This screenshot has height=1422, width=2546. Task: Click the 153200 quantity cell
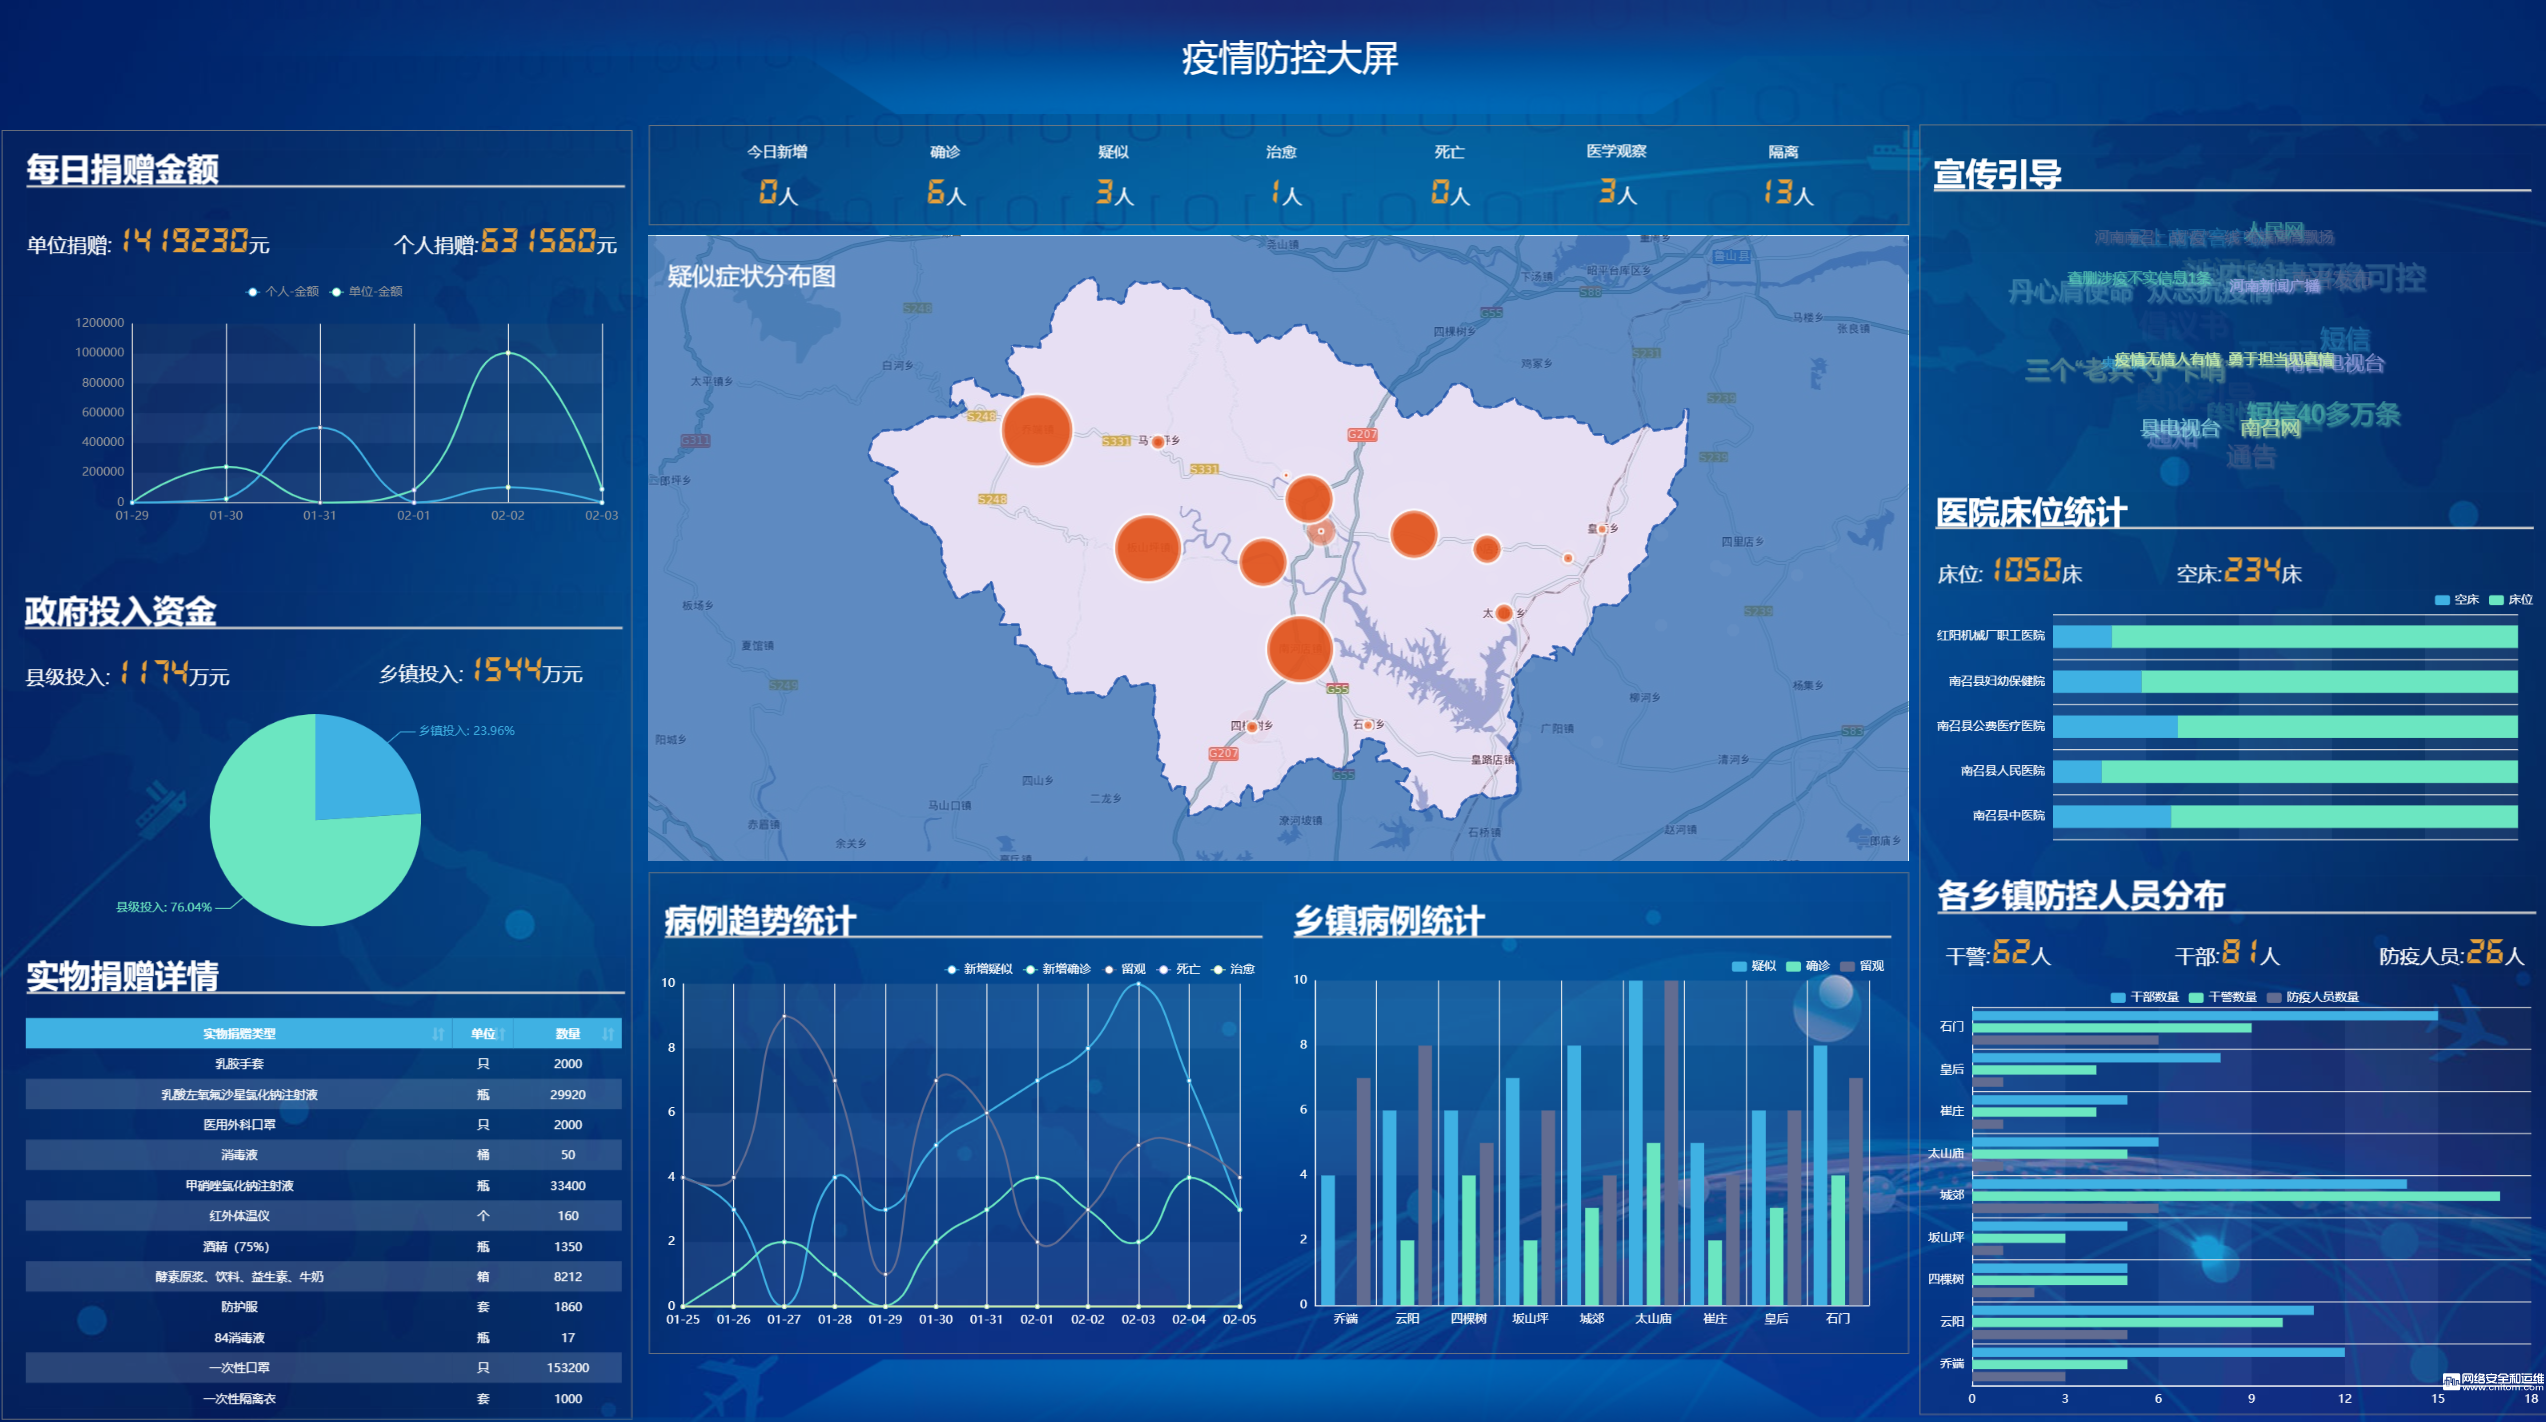[x=568, y=1368]
